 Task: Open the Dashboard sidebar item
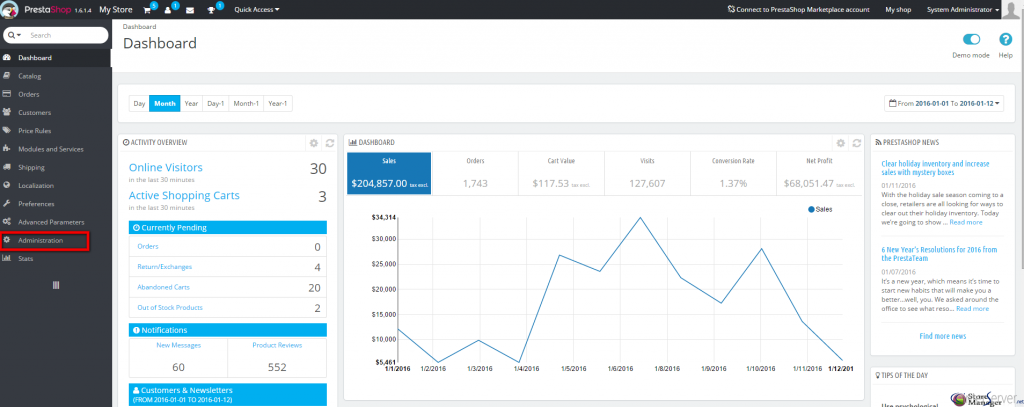click(56, 57)
